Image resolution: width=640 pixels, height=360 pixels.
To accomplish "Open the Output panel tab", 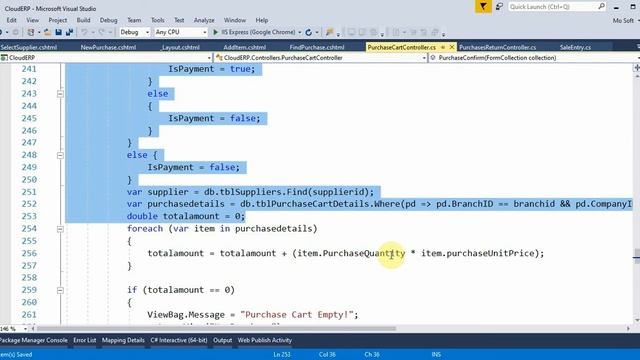I will pos(222,340).
